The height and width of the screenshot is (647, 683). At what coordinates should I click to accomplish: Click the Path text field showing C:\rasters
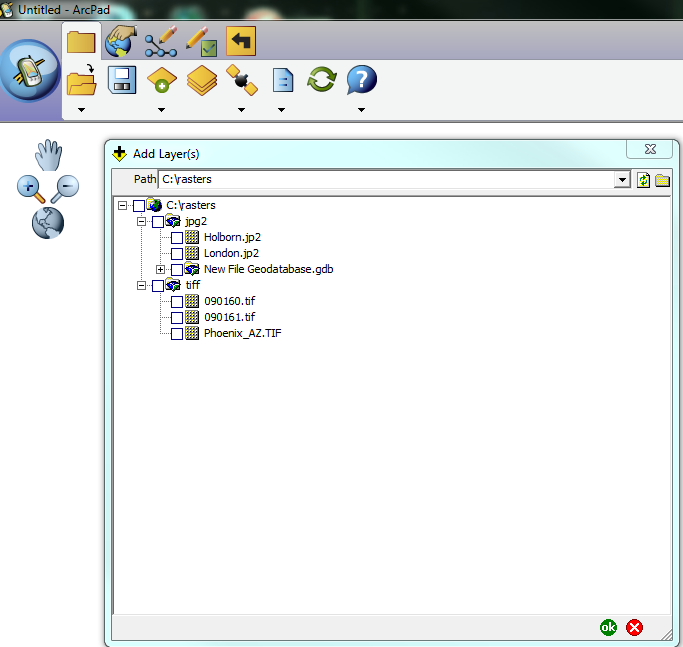(x=386, y=180)
